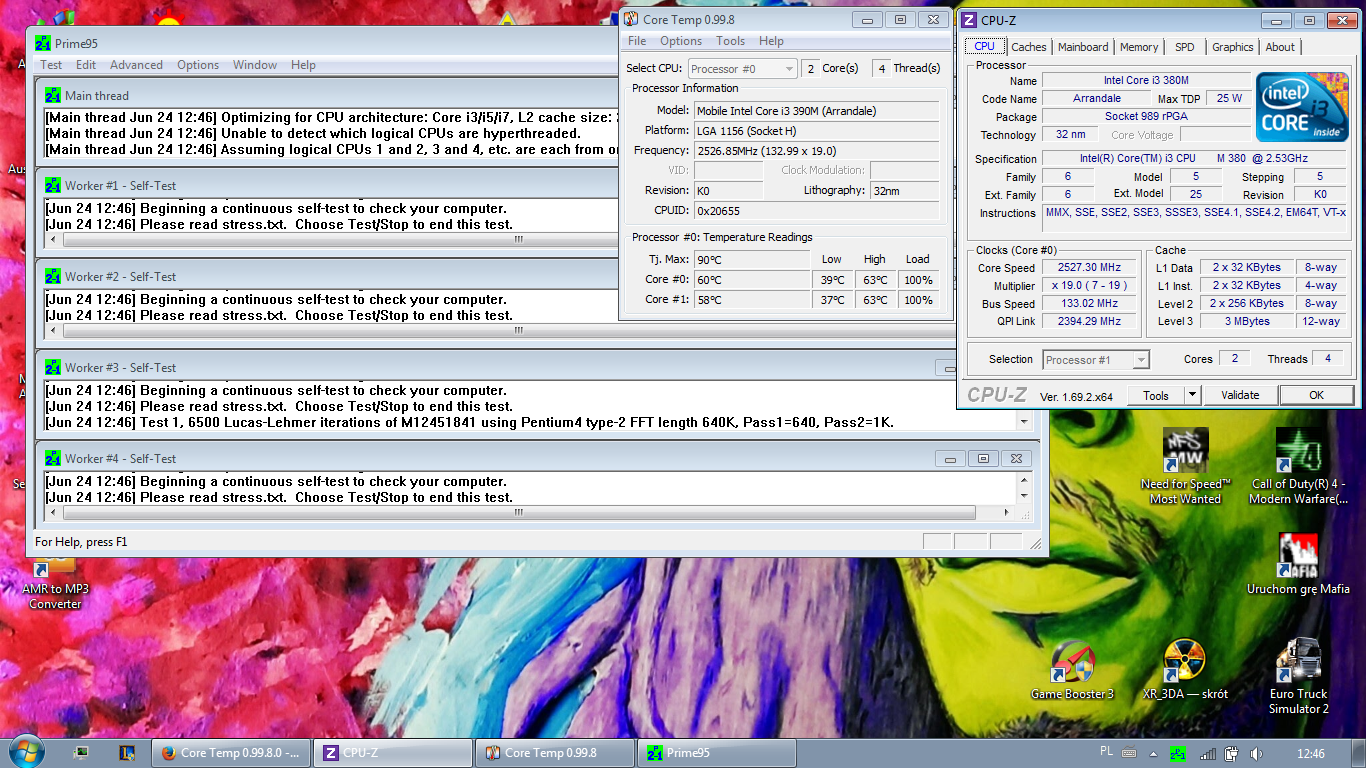1366x768 pixels.
Task: Click the Tj. Max value 90°C
Action: (x=751, y=260)
